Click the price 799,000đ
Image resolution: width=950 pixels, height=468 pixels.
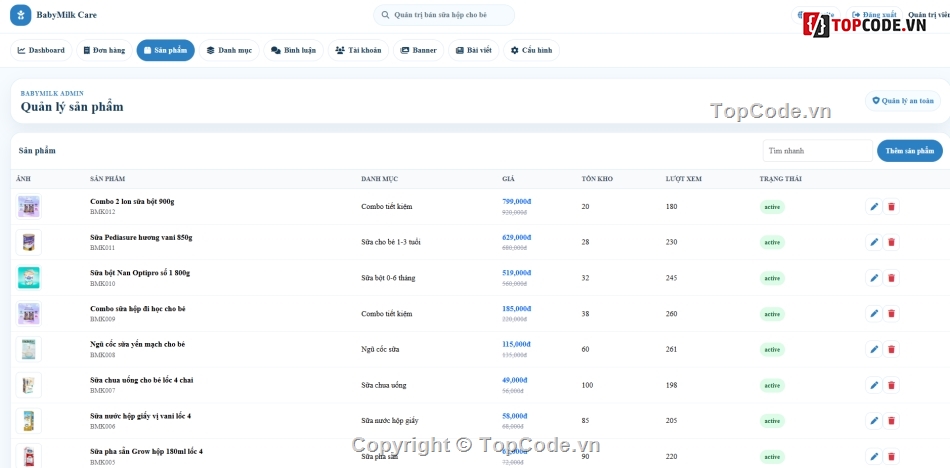(x=517, y=201)
